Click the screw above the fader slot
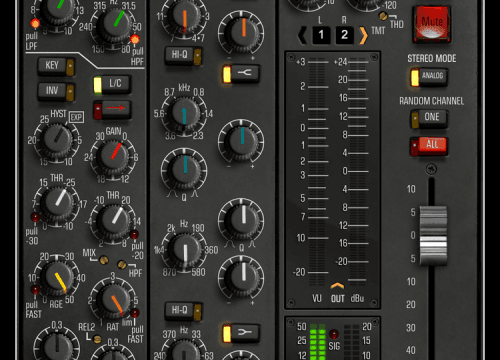 (x=431, y=168)
